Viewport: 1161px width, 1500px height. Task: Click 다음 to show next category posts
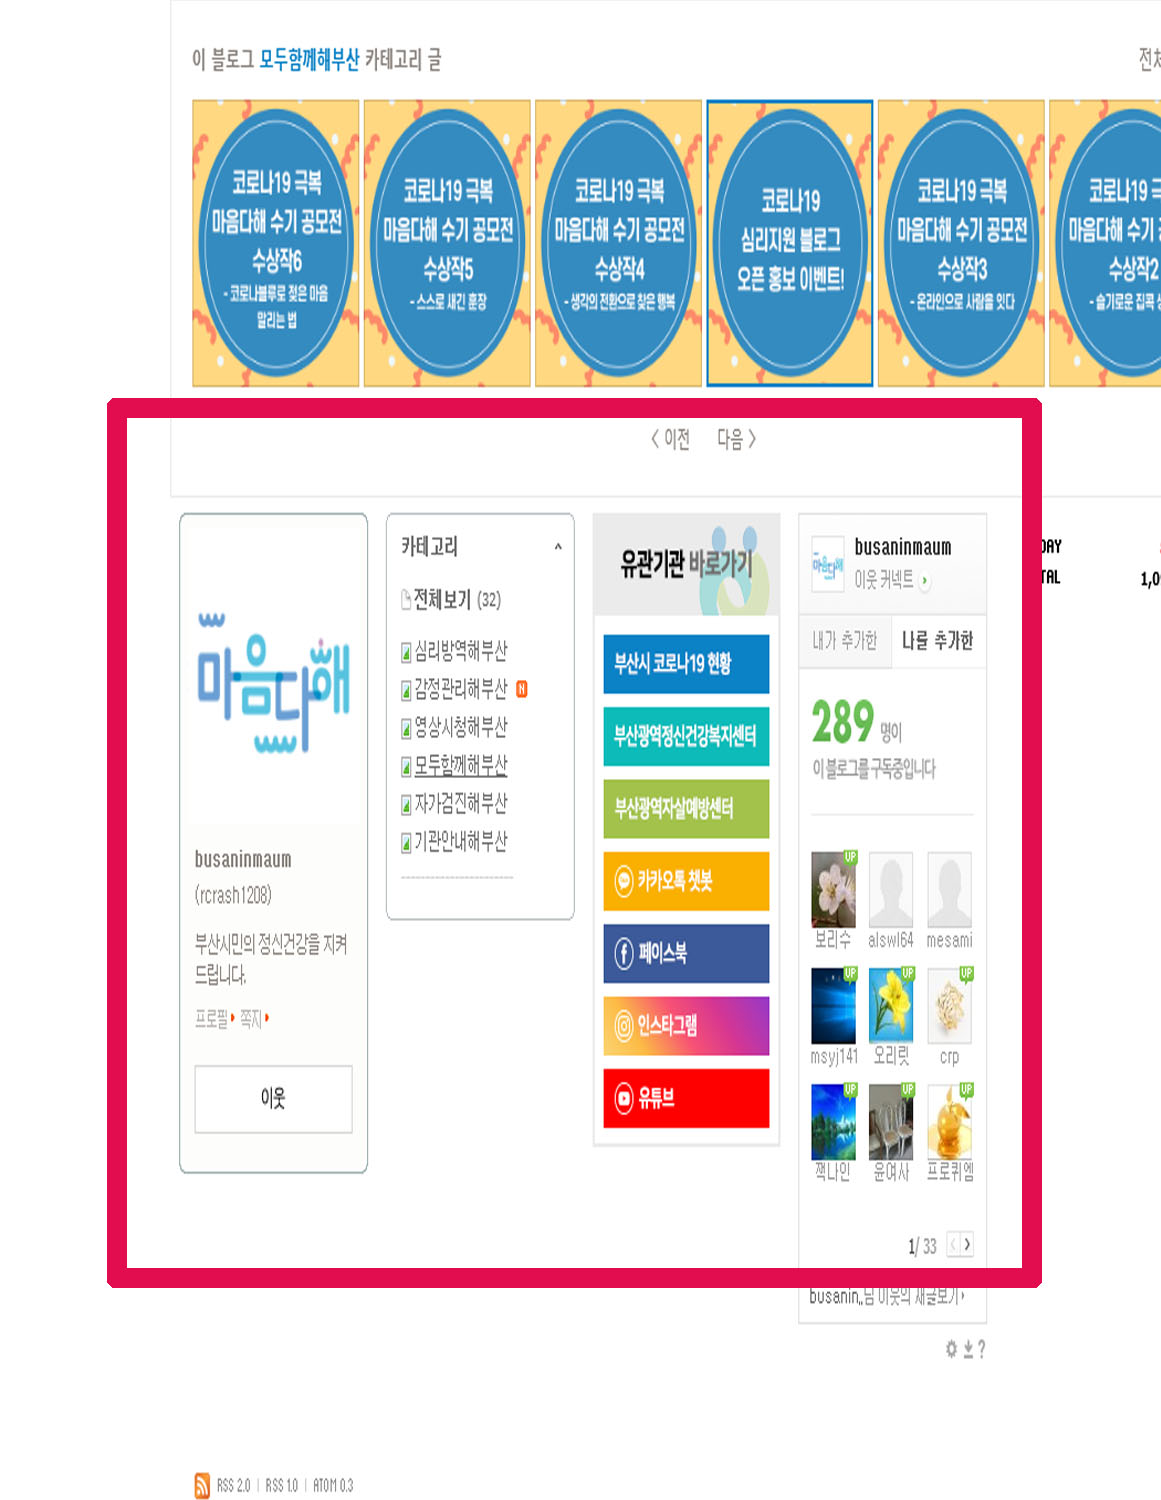[736, 439]
